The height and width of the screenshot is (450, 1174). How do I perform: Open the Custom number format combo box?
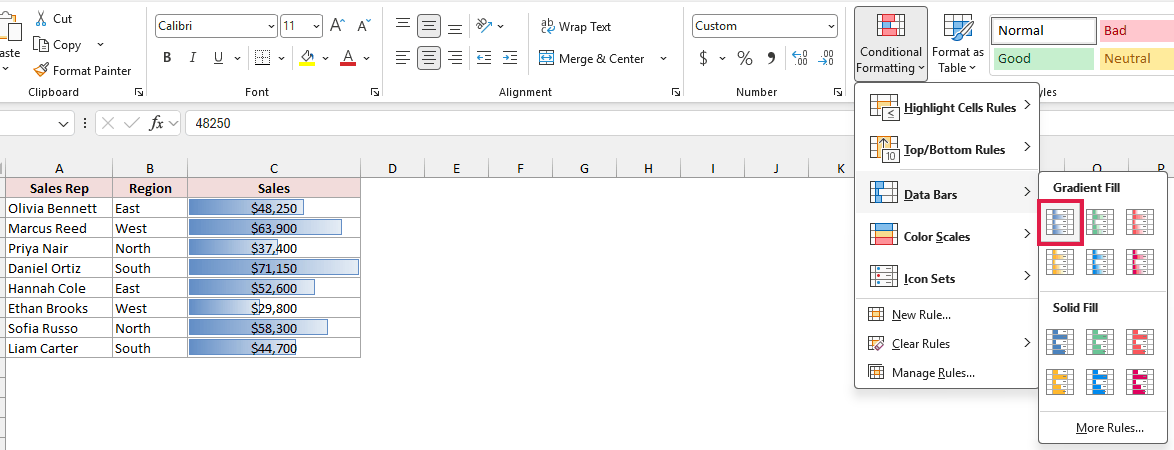(764, 26)
